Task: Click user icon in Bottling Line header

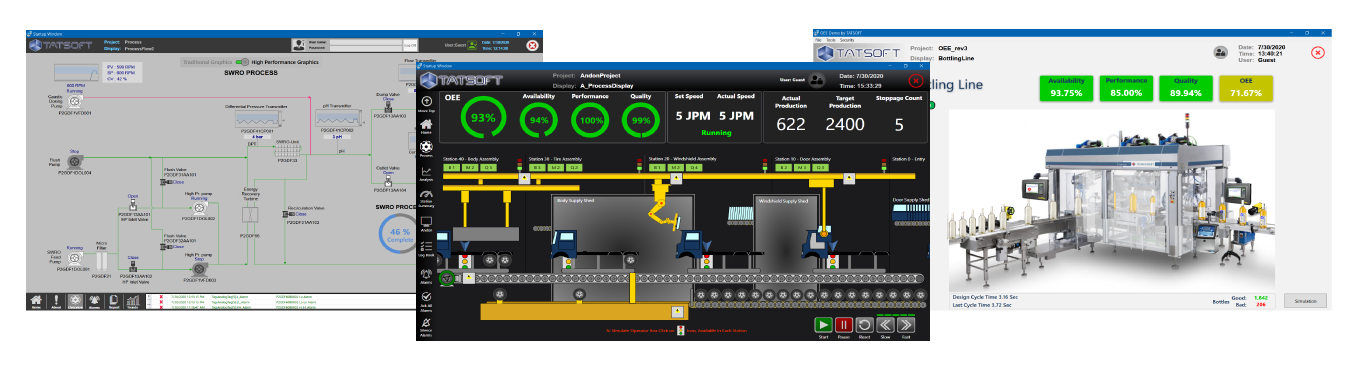Action: pos(1220,52)
